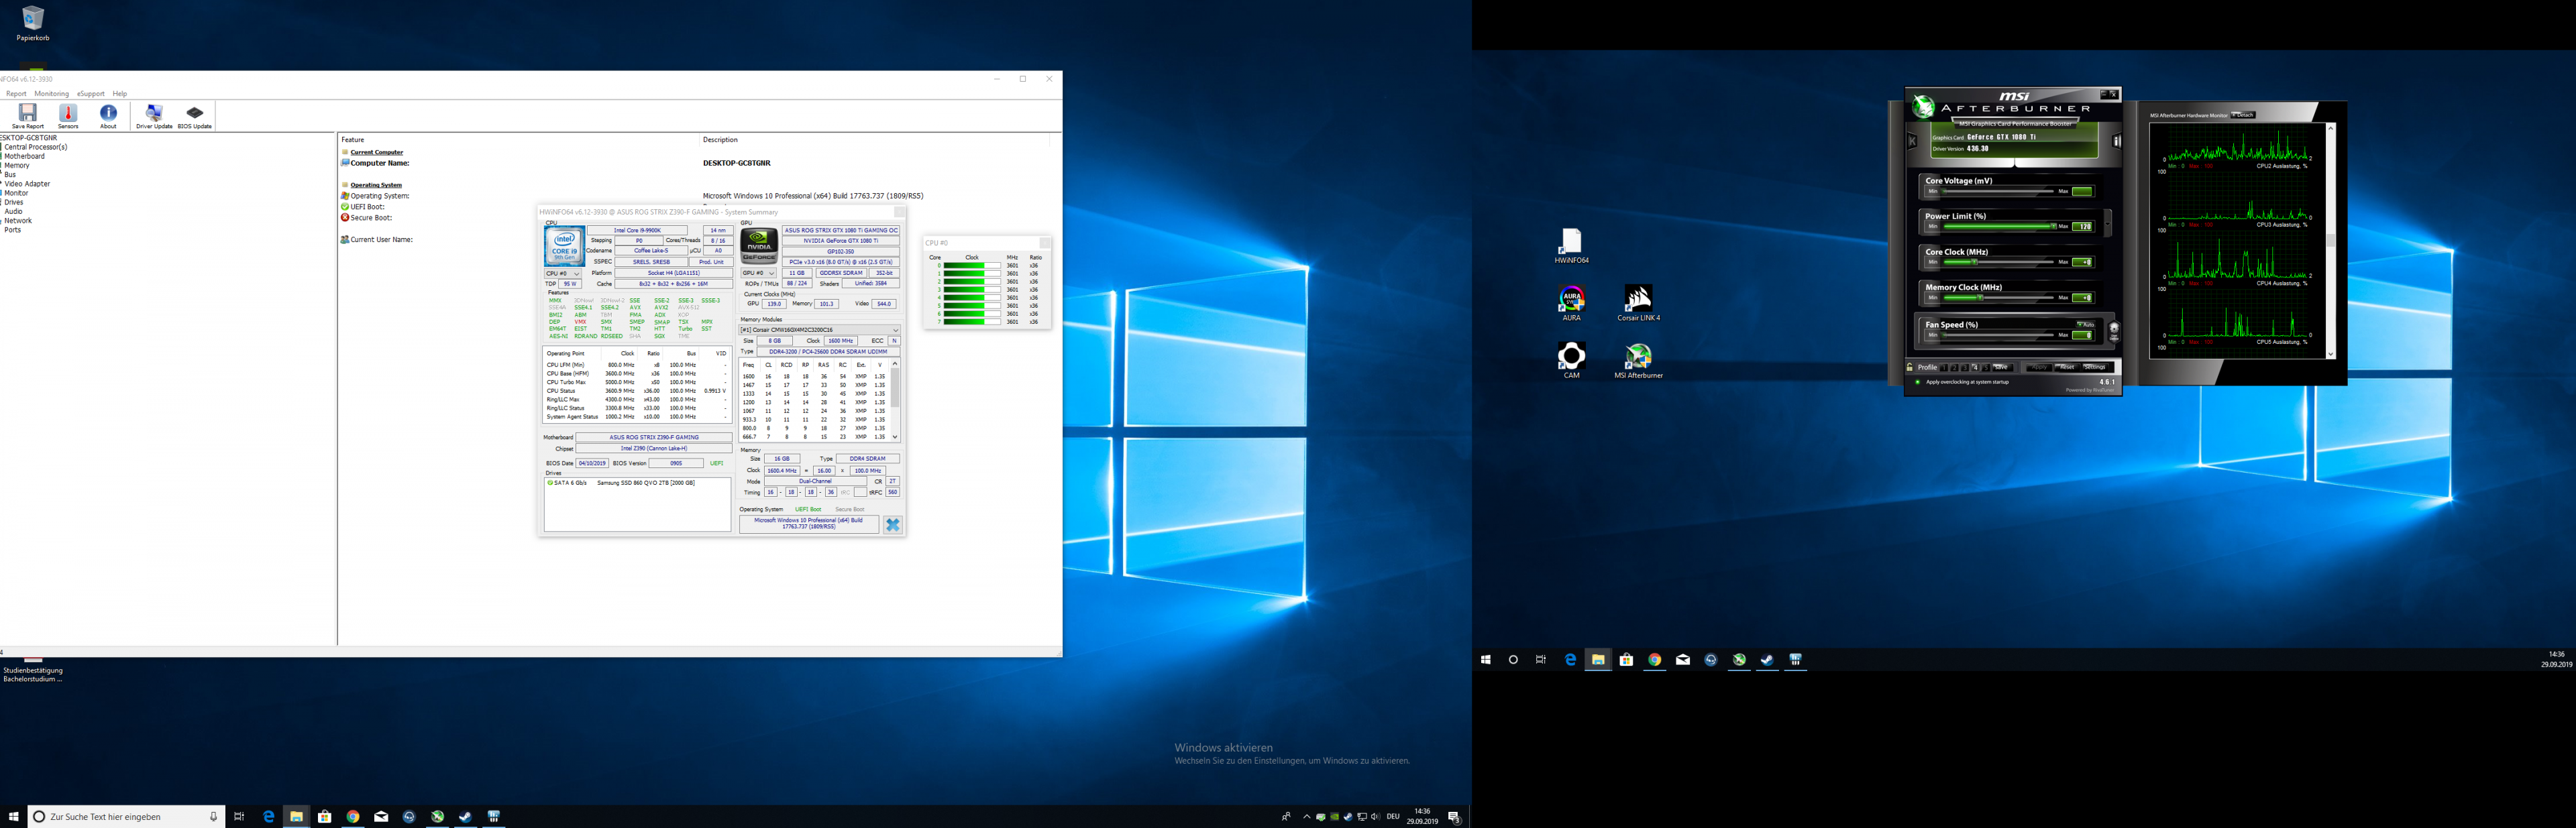Viewport: 2576px width, 828px height.
Task: Toggle the profile lock padlock icon
Action: 1909,367
